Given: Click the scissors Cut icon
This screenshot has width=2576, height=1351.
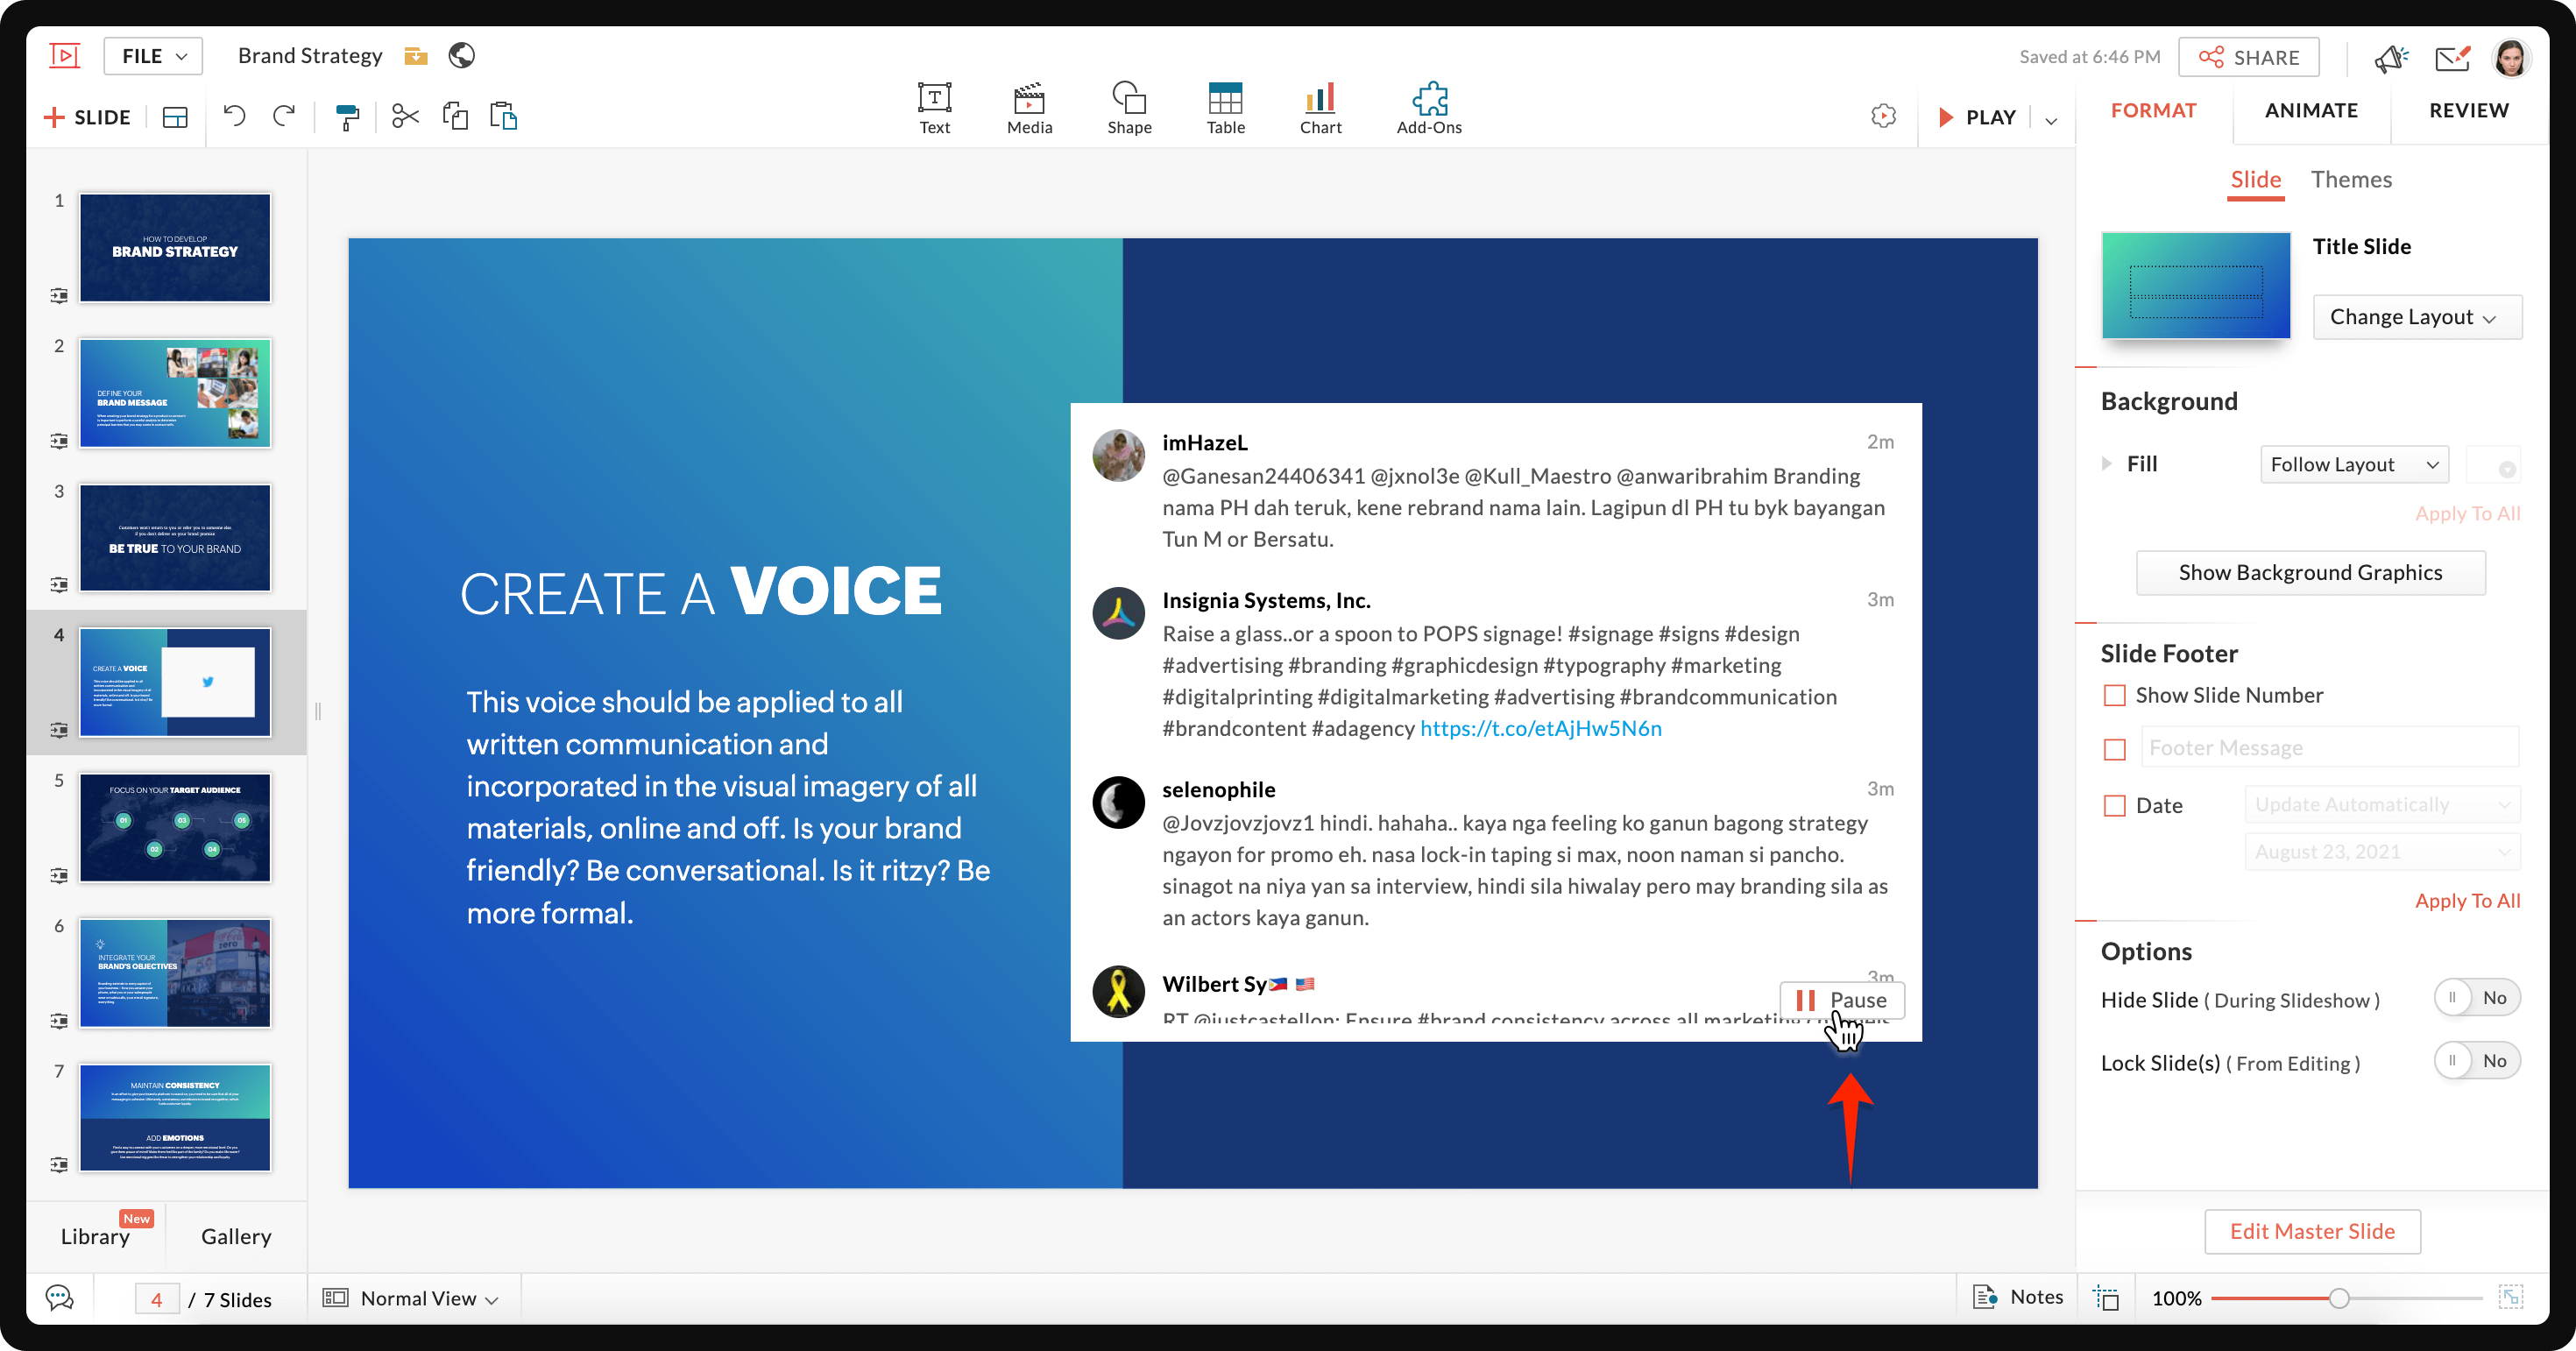Looking at the screenshot, I should pos(405,117).
